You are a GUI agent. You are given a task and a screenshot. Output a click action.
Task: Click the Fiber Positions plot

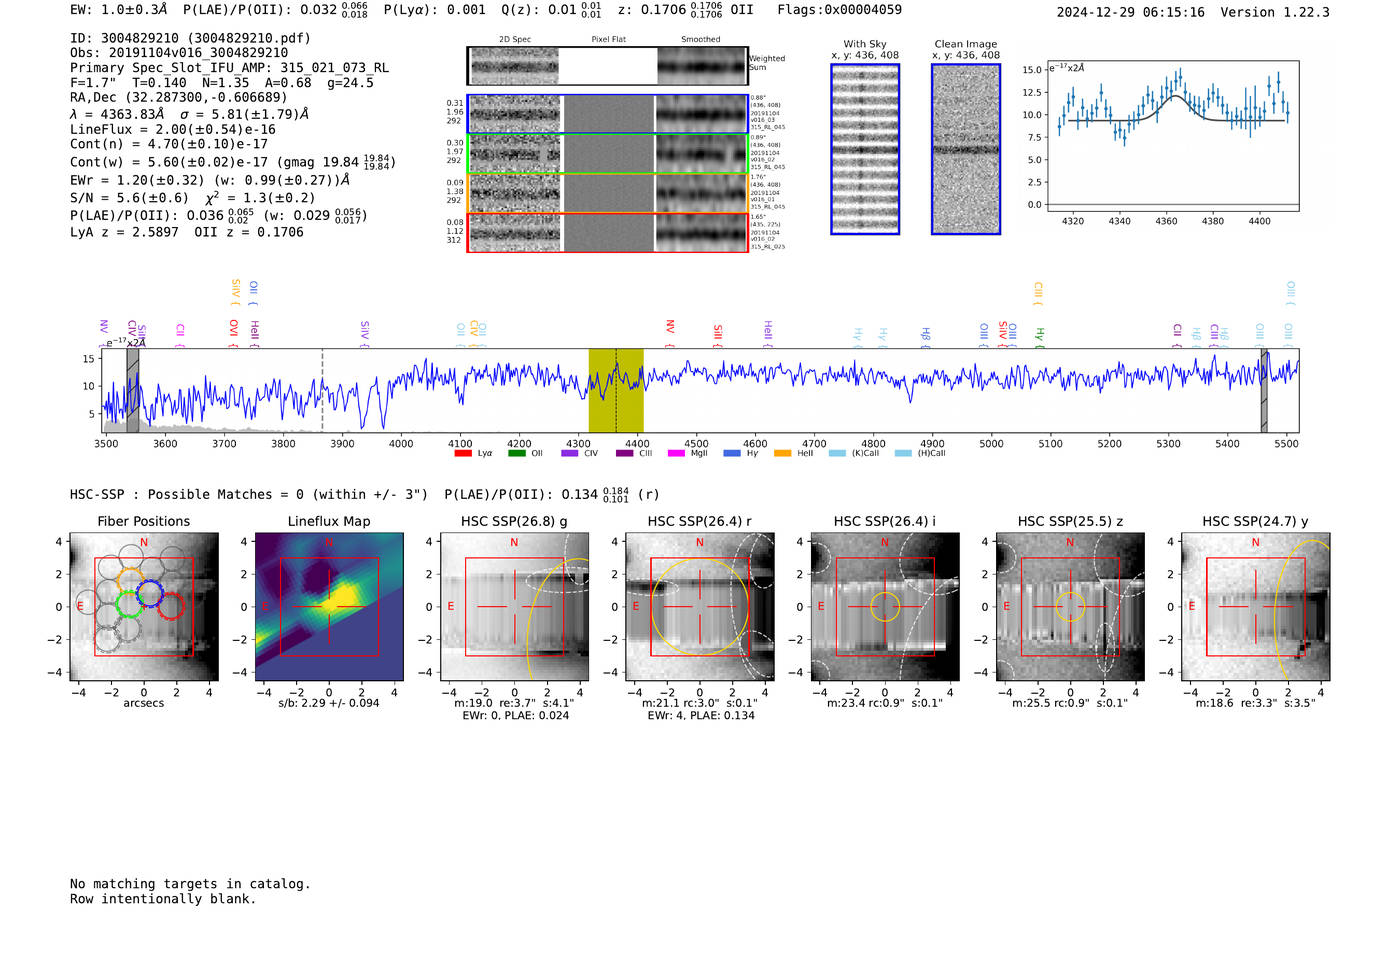pyautogui.click(x=144, y=607)
